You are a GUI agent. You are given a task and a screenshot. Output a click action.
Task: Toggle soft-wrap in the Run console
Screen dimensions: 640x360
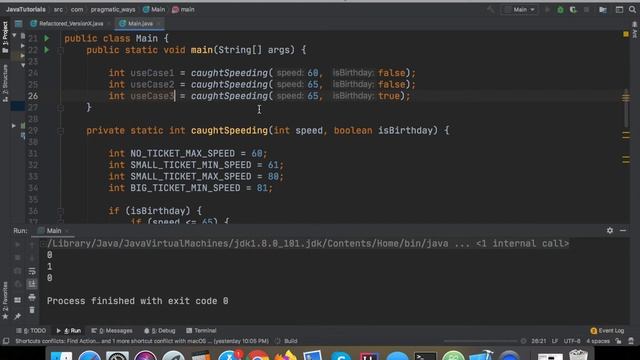(x=32, y=271)
